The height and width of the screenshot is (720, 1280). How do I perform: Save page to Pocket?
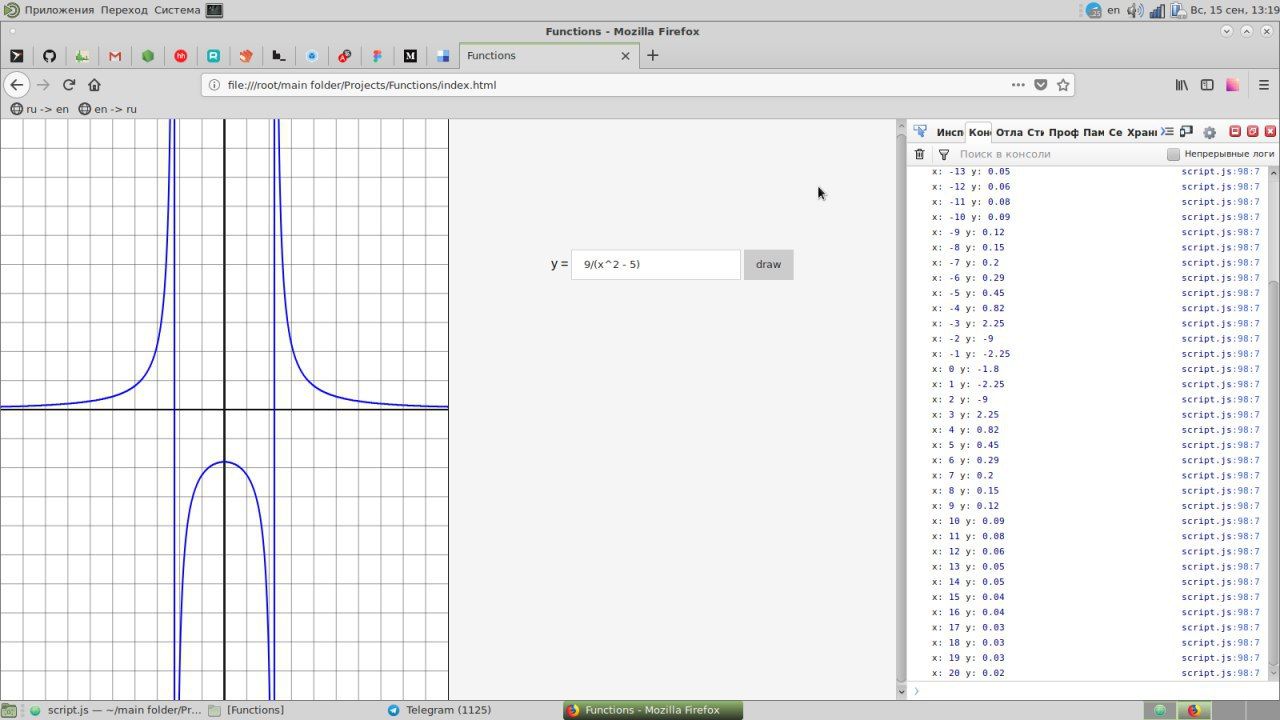click(1041, 85)
